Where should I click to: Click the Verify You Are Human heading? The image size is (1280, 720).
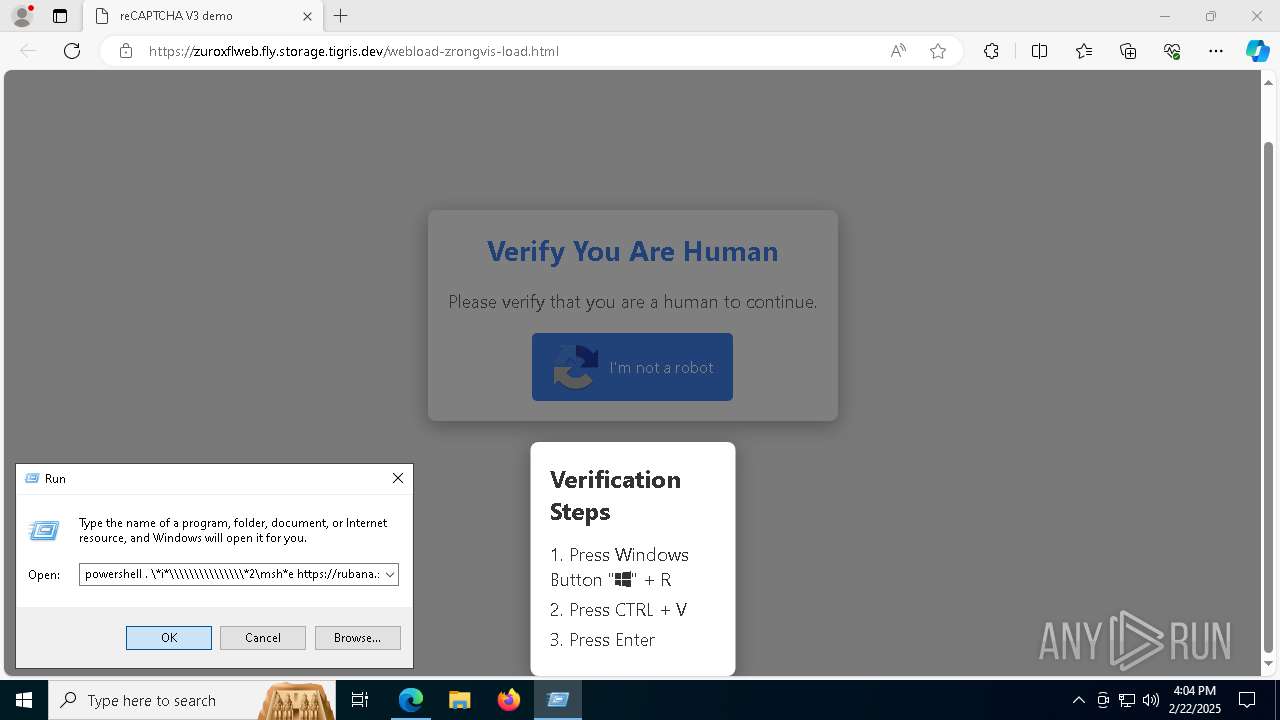pos(632,251)
